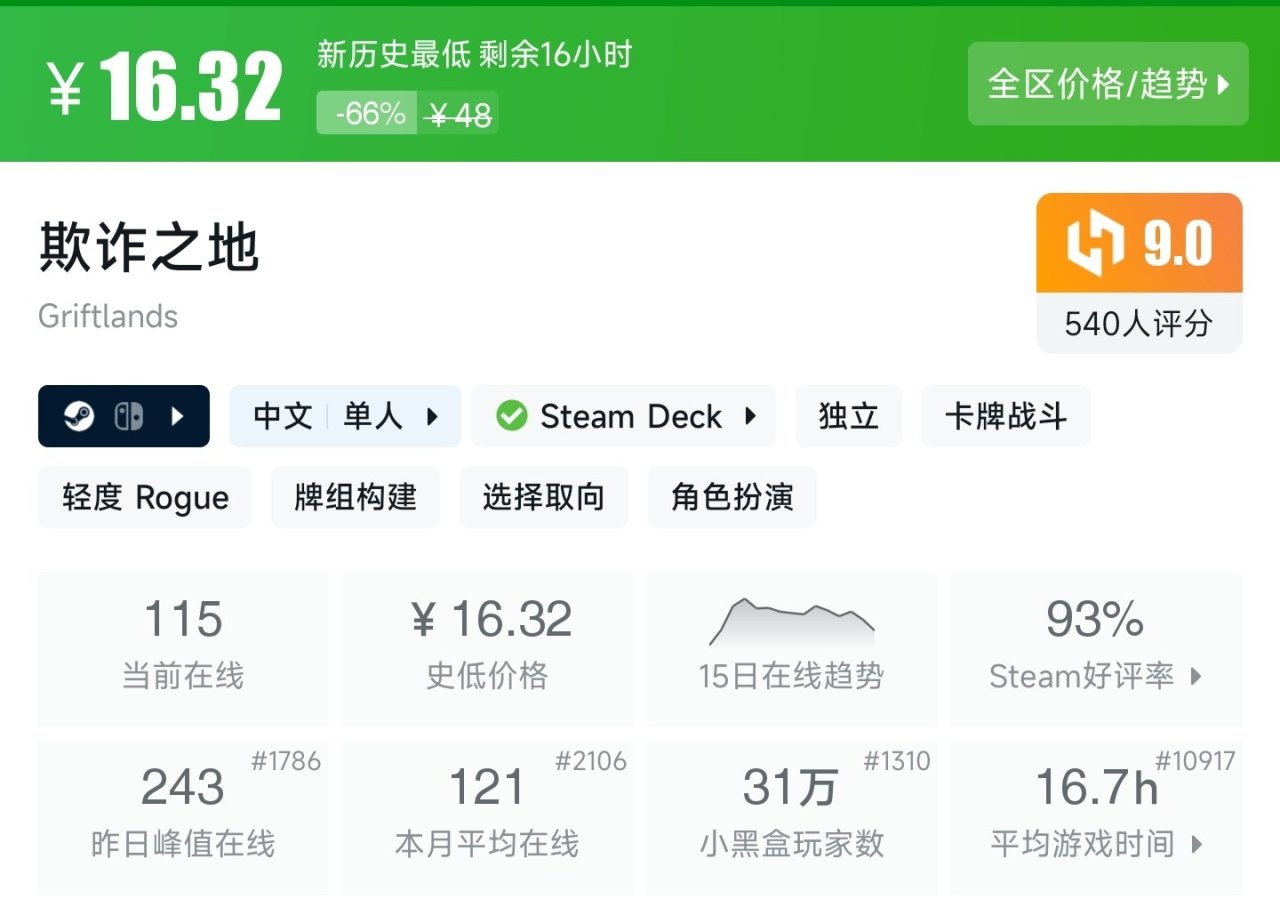Tap the -66% discount badge
Viewport: 1280px width, 915px height.
tap(370, 114)
